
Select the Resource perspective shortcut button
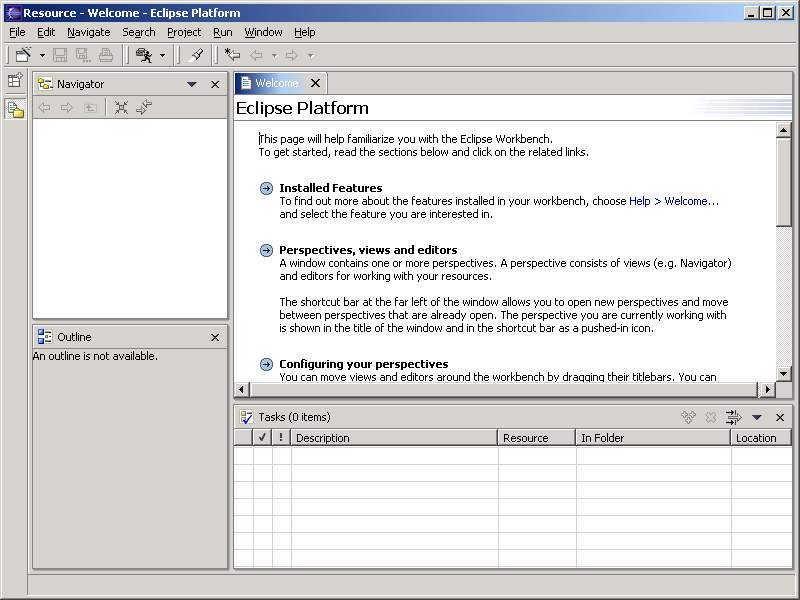pos(15,109)
